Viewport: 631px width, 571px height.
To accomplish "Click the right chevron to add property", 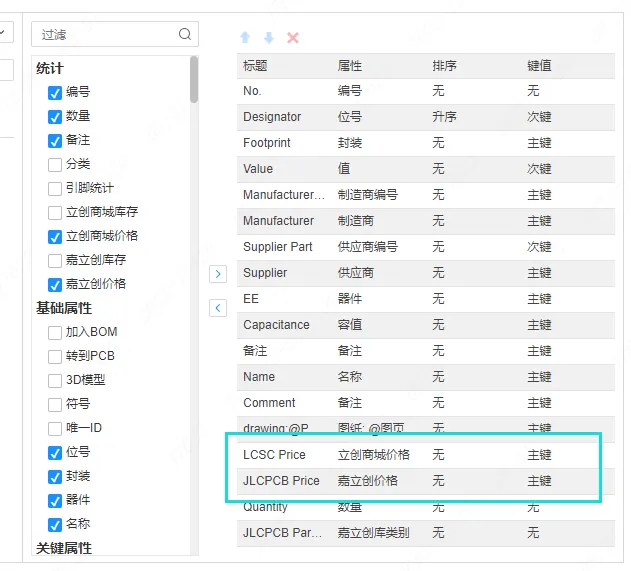I will point(218,273).
